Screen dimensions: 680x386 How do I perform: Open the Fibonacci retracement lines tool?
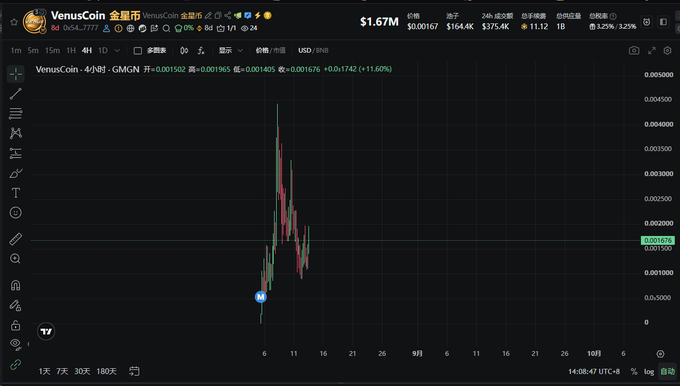click(x=16, y=114)
